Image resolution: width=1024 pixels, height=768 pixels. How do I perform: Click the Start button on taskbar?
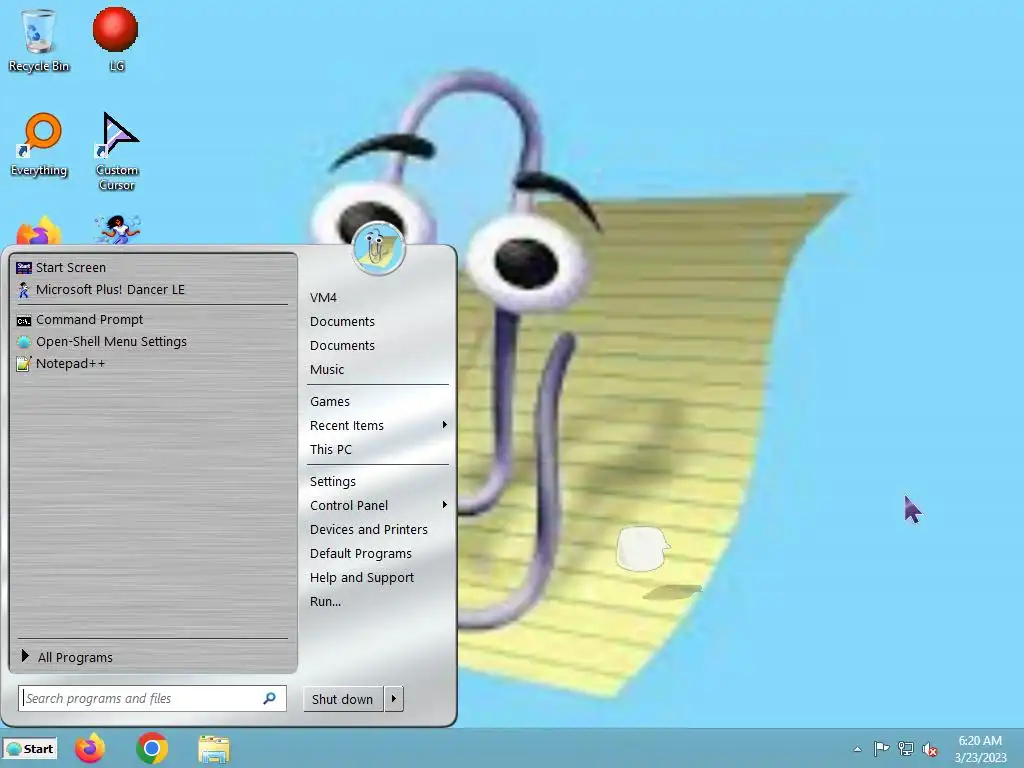[x=30, y=749]
